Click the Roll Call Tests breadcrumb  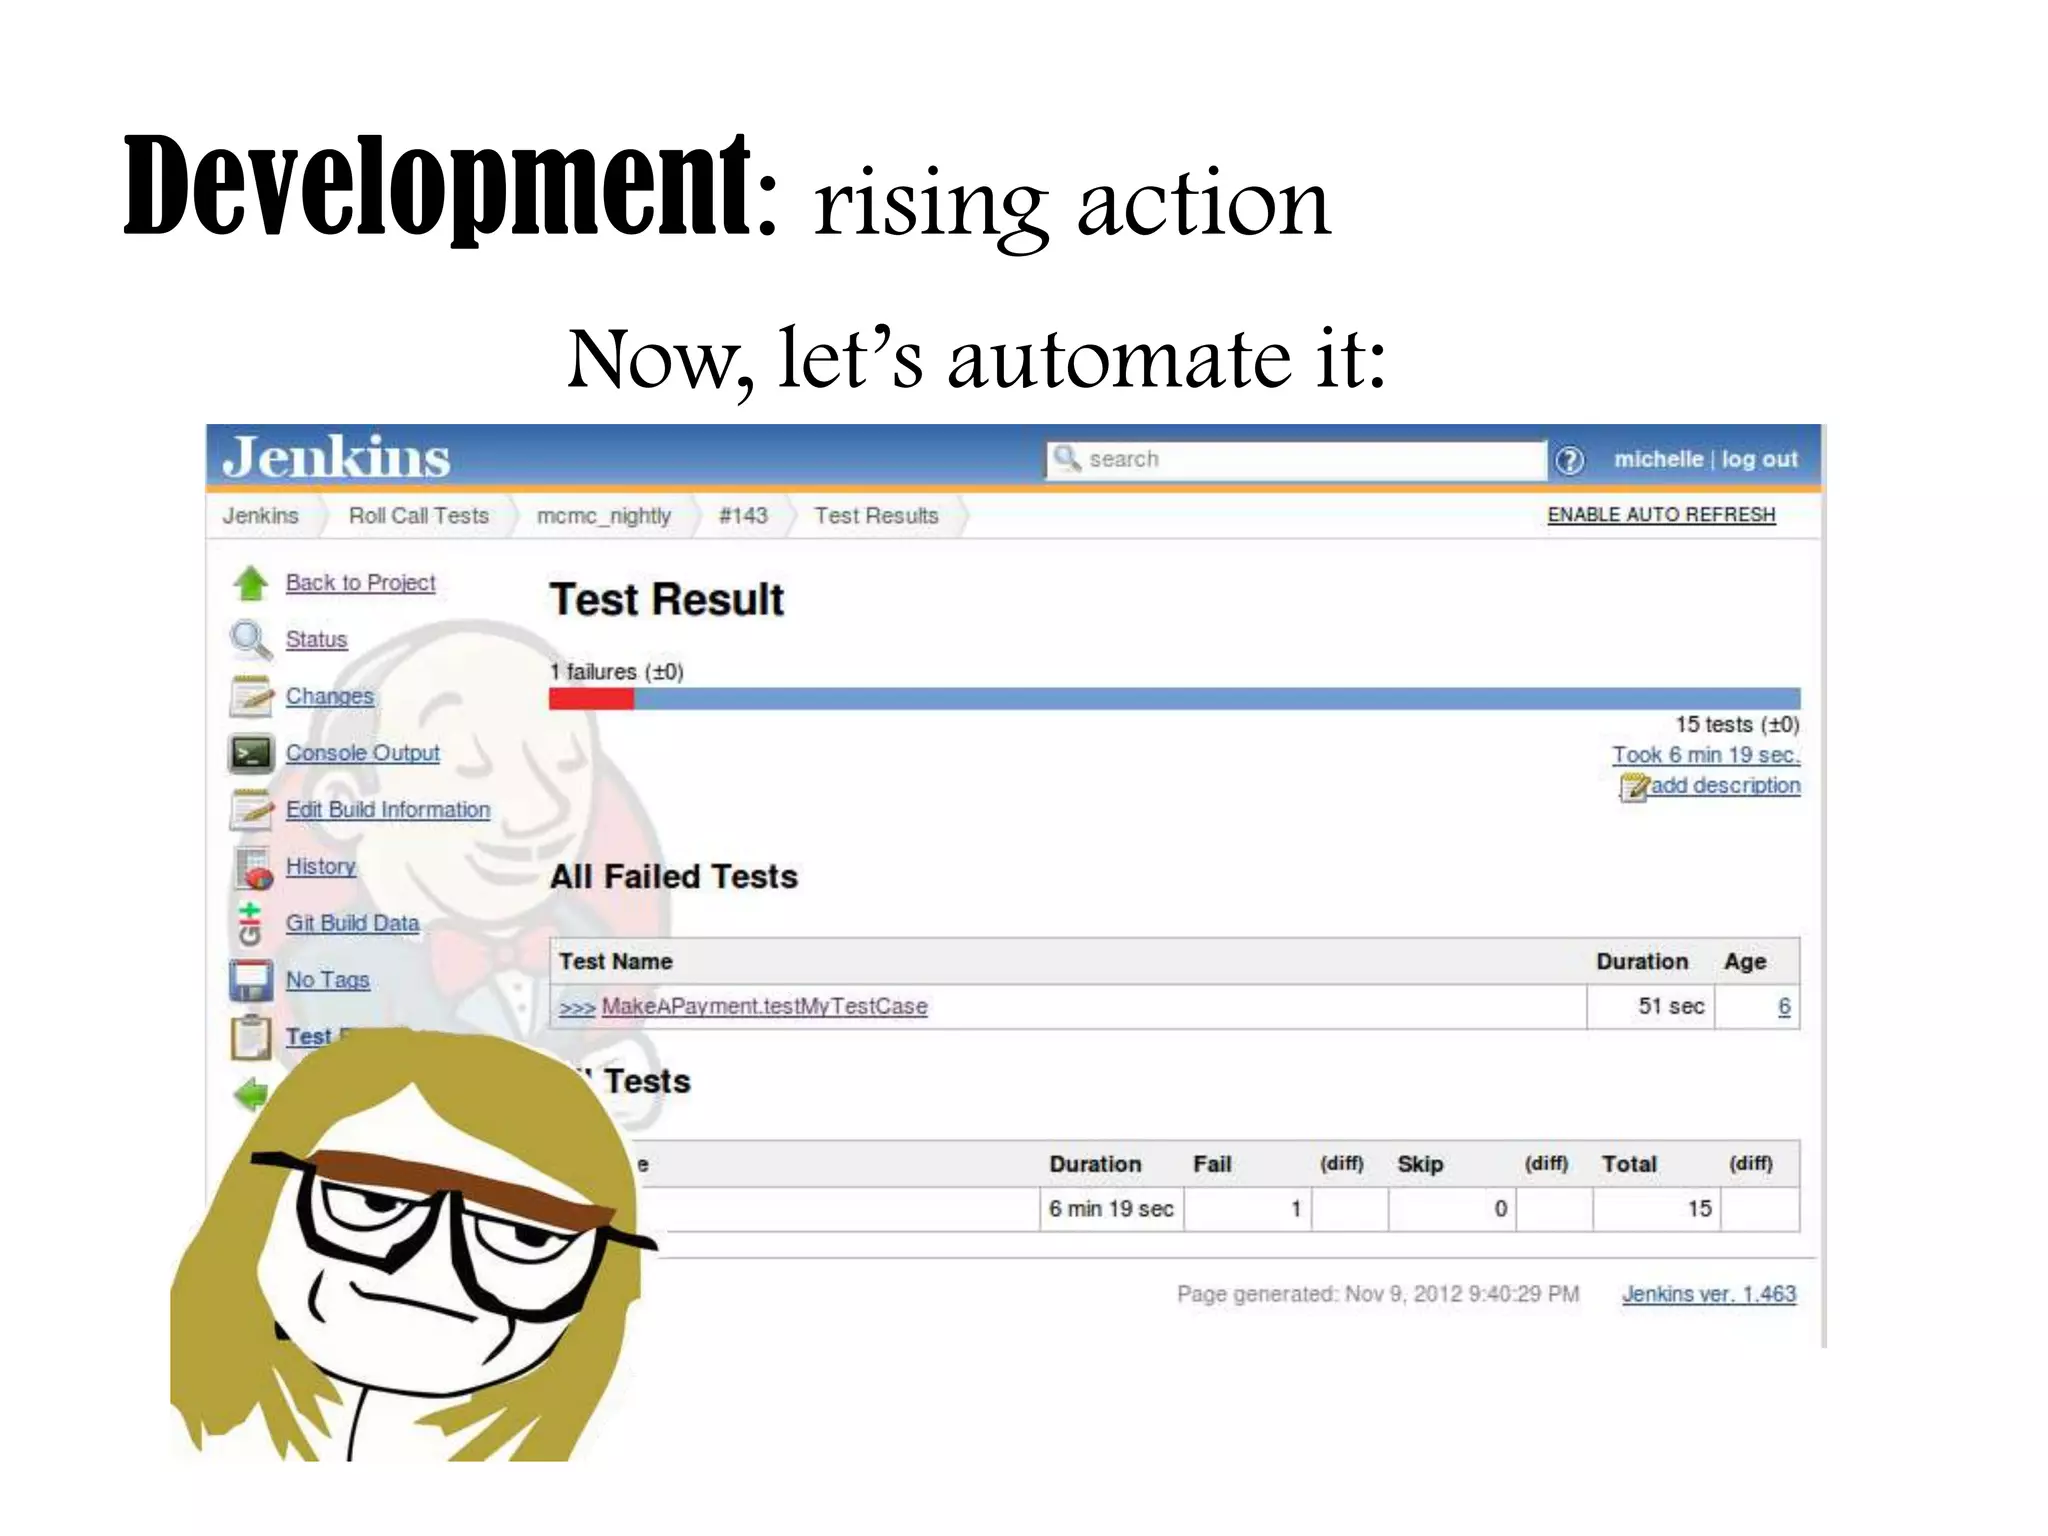pyautogui.click(x=418, y=516)
